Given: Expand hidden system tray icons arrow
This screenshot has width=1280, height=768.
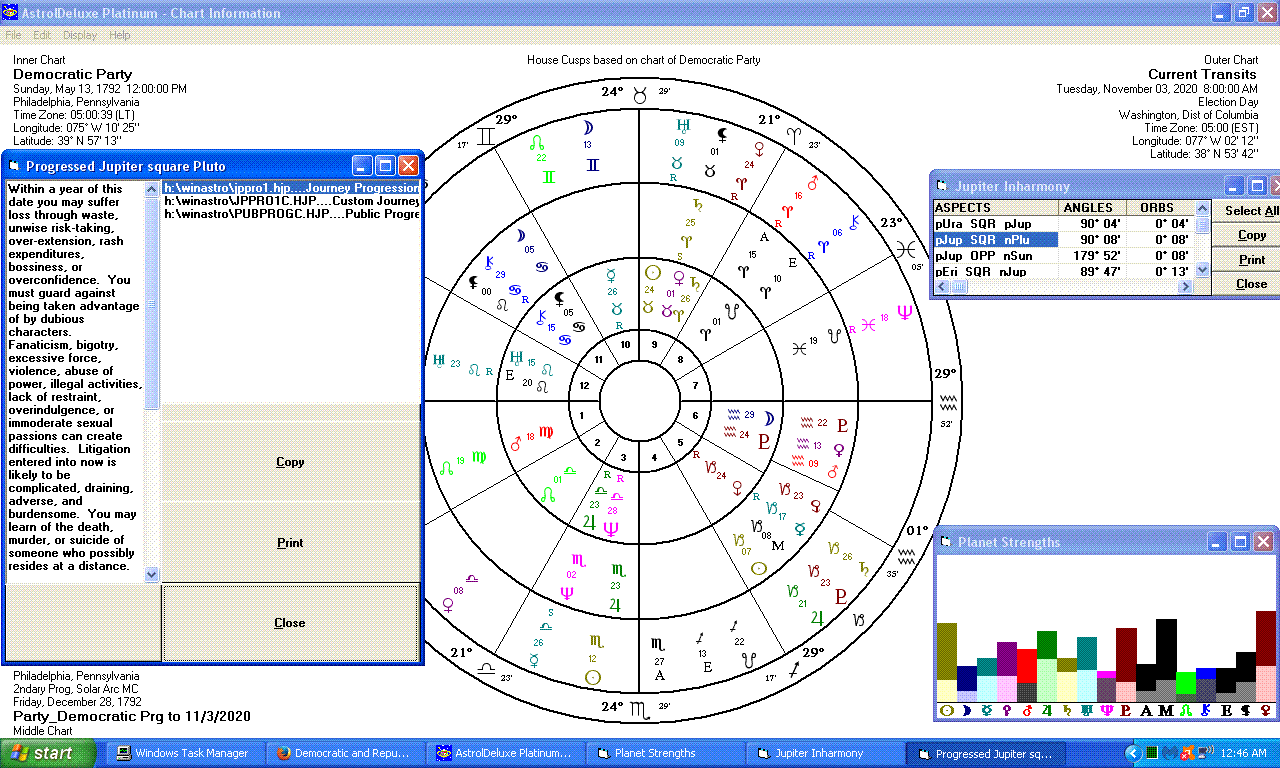Looking at the screenshot, I should pos(1133,753).
